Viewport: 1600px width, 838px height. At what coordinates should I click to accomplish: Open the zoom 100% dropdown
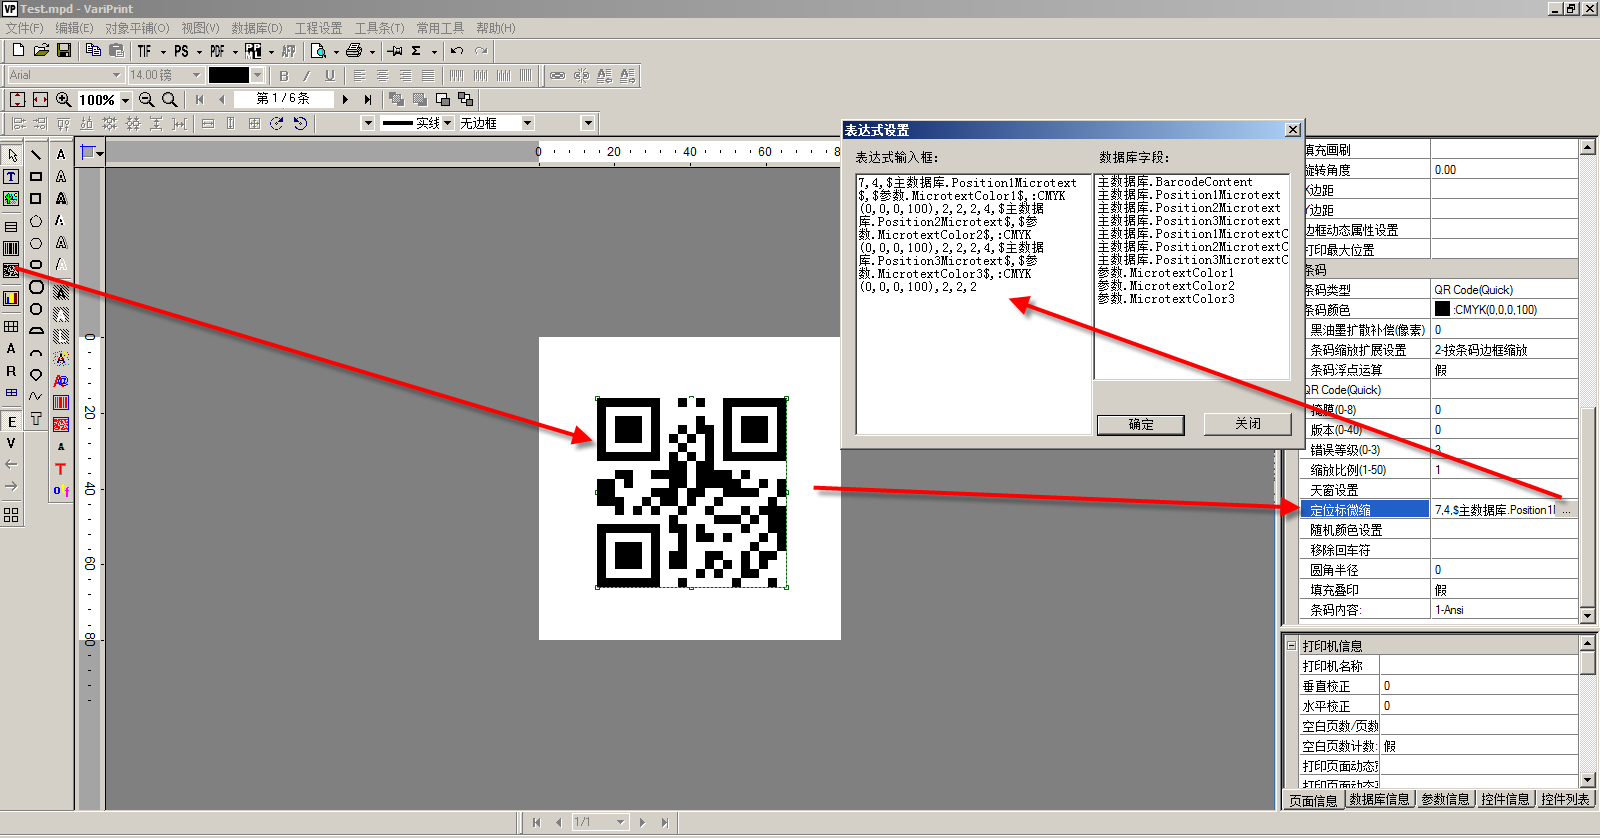[126, 100]
